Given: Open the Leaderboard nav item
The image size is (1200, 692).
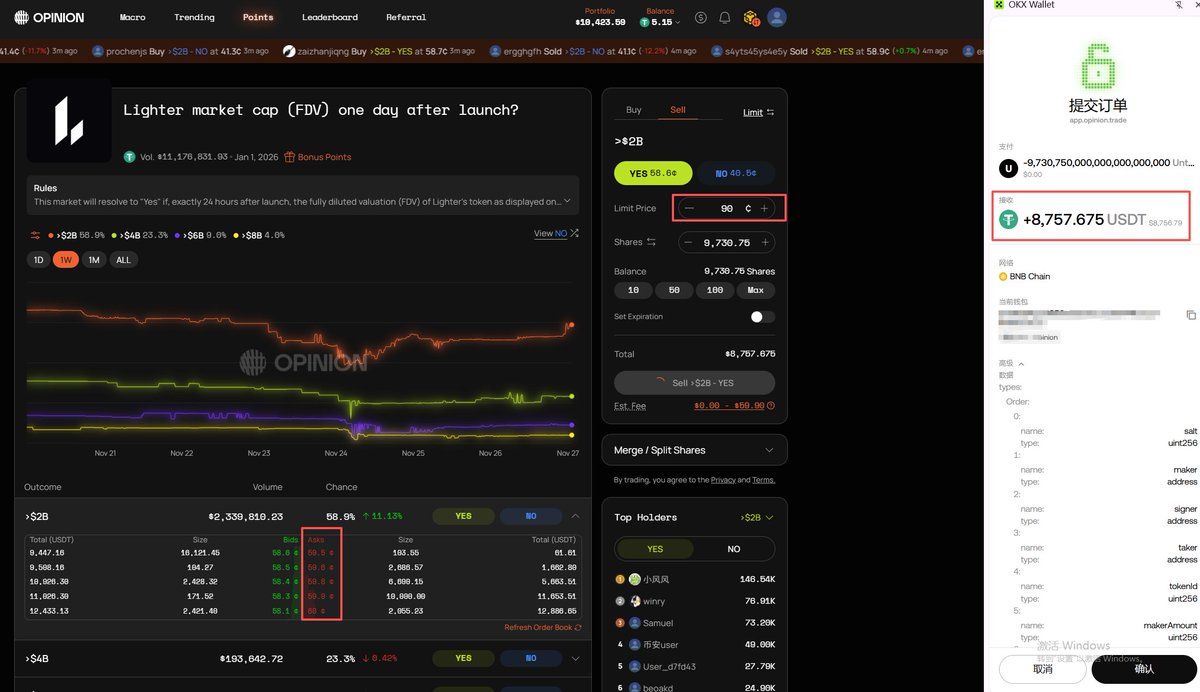Looking at the screenshot, I should [x=330, y=17].
